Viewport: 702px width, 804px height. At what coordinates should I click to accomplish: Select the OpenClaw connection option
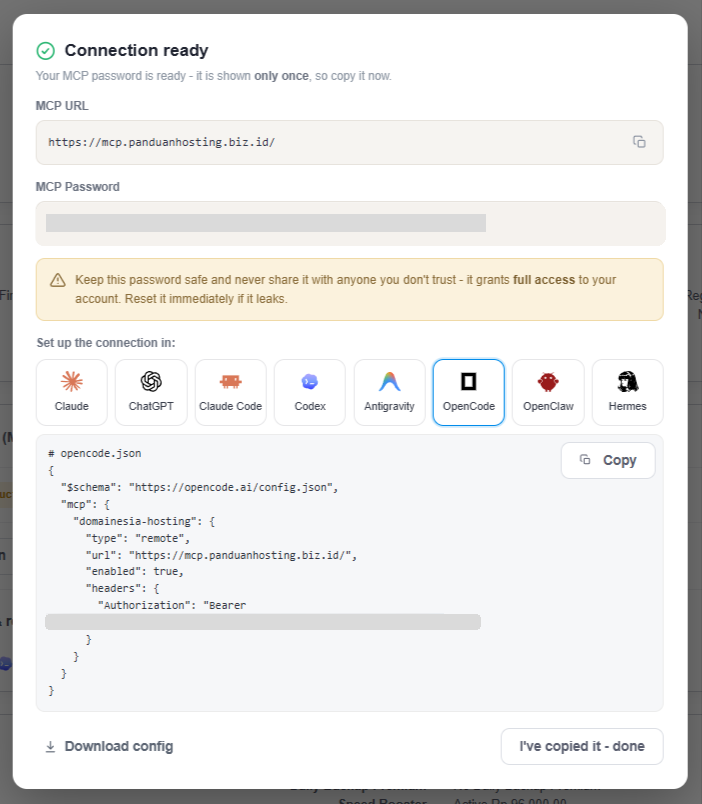[548, 392]
